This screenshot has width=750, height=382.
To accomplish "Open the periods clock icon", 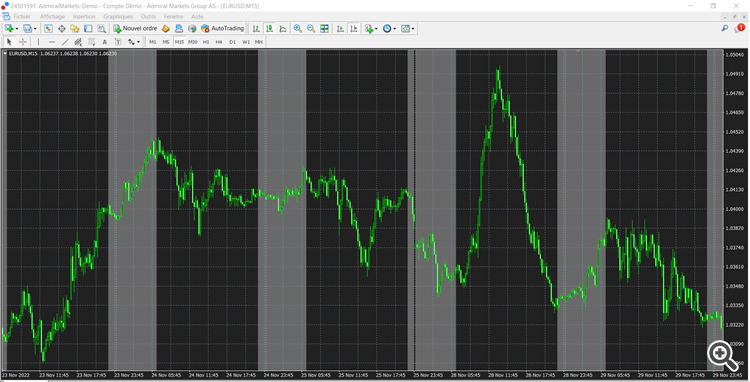I will click(387, 29).
